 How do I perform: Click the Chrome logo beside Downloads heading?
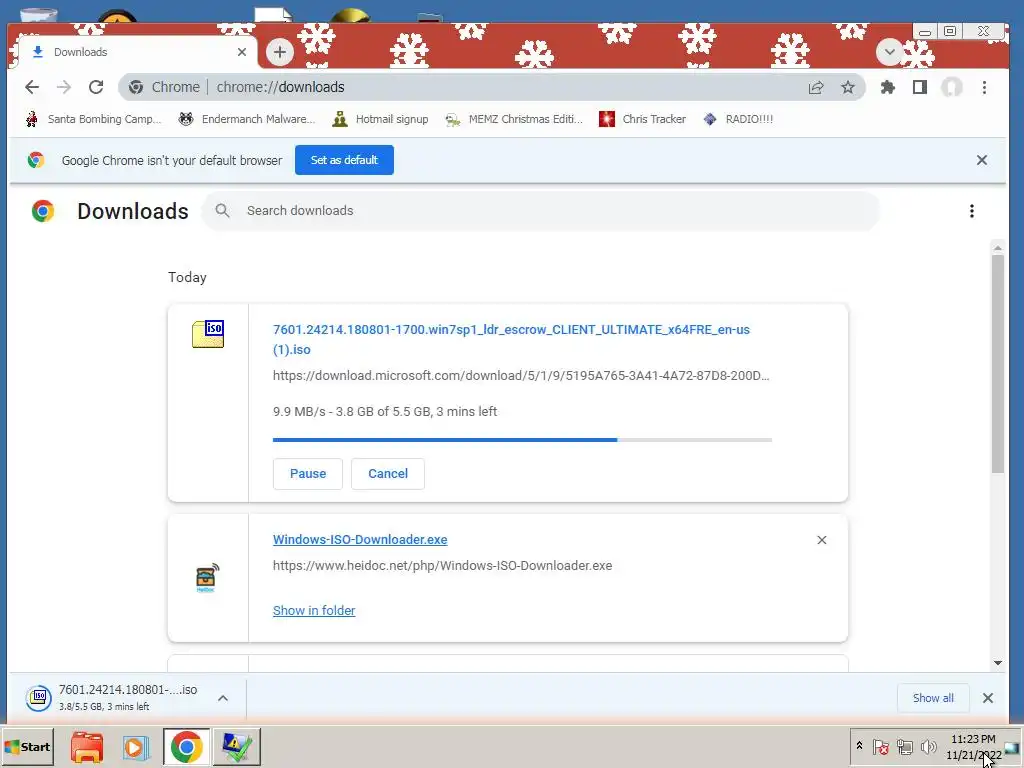(x=43, y=211)
